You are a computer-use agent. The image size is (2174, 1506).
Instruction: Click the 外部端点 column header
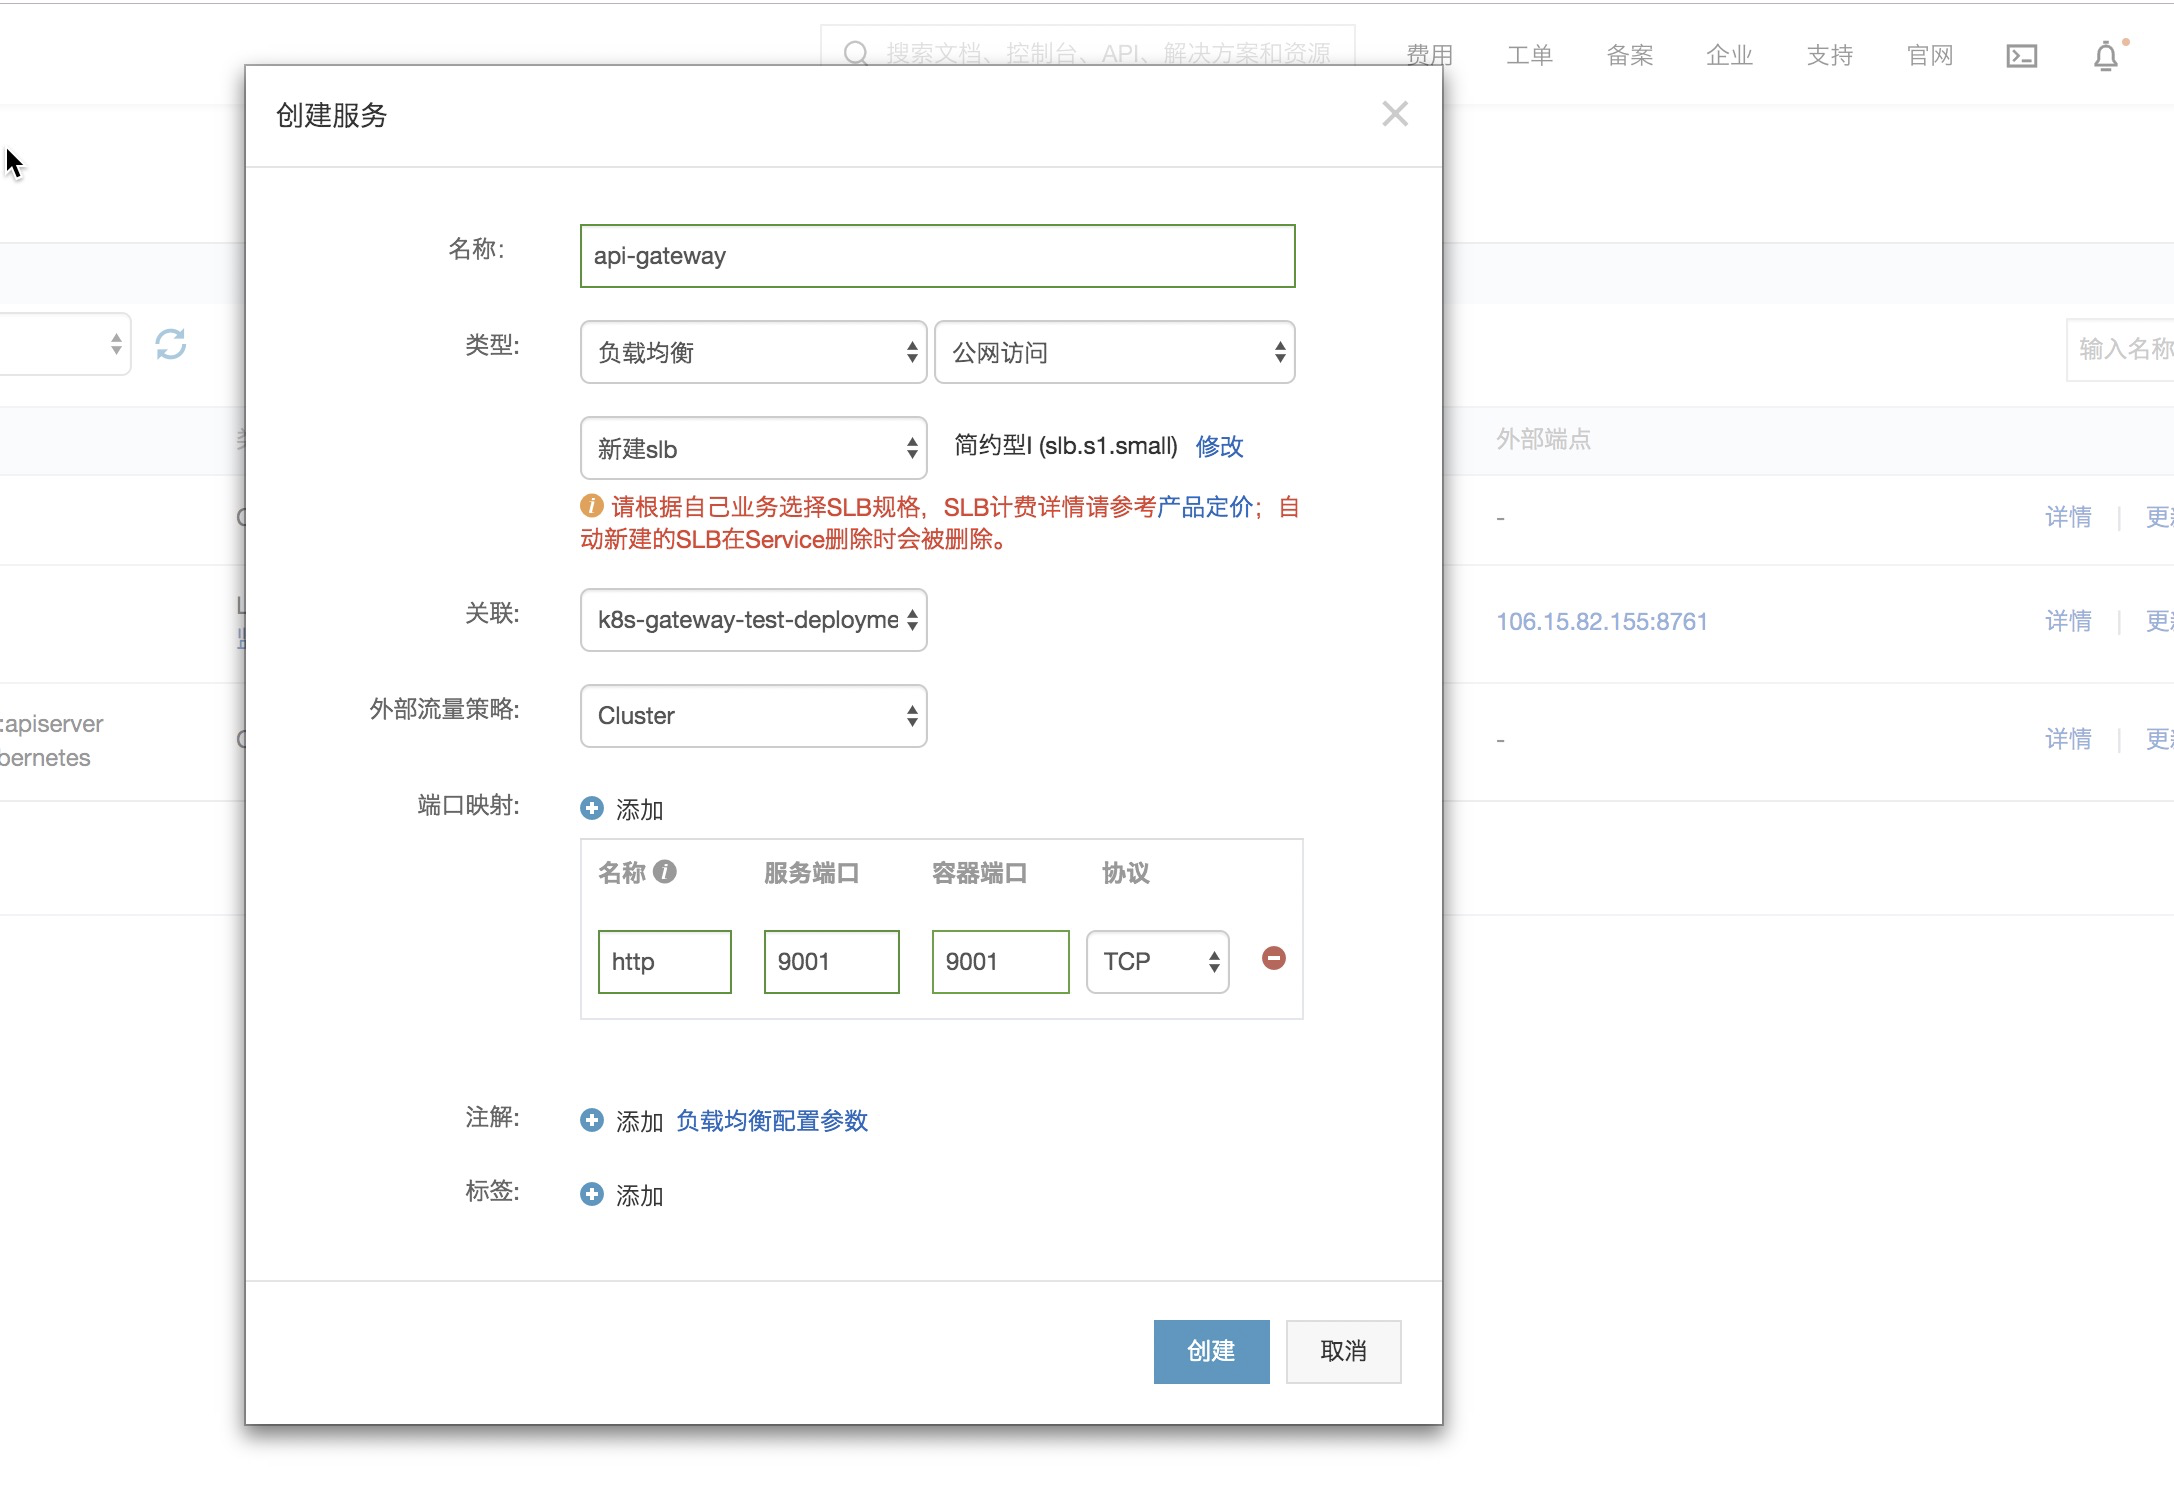(1543, 439)
